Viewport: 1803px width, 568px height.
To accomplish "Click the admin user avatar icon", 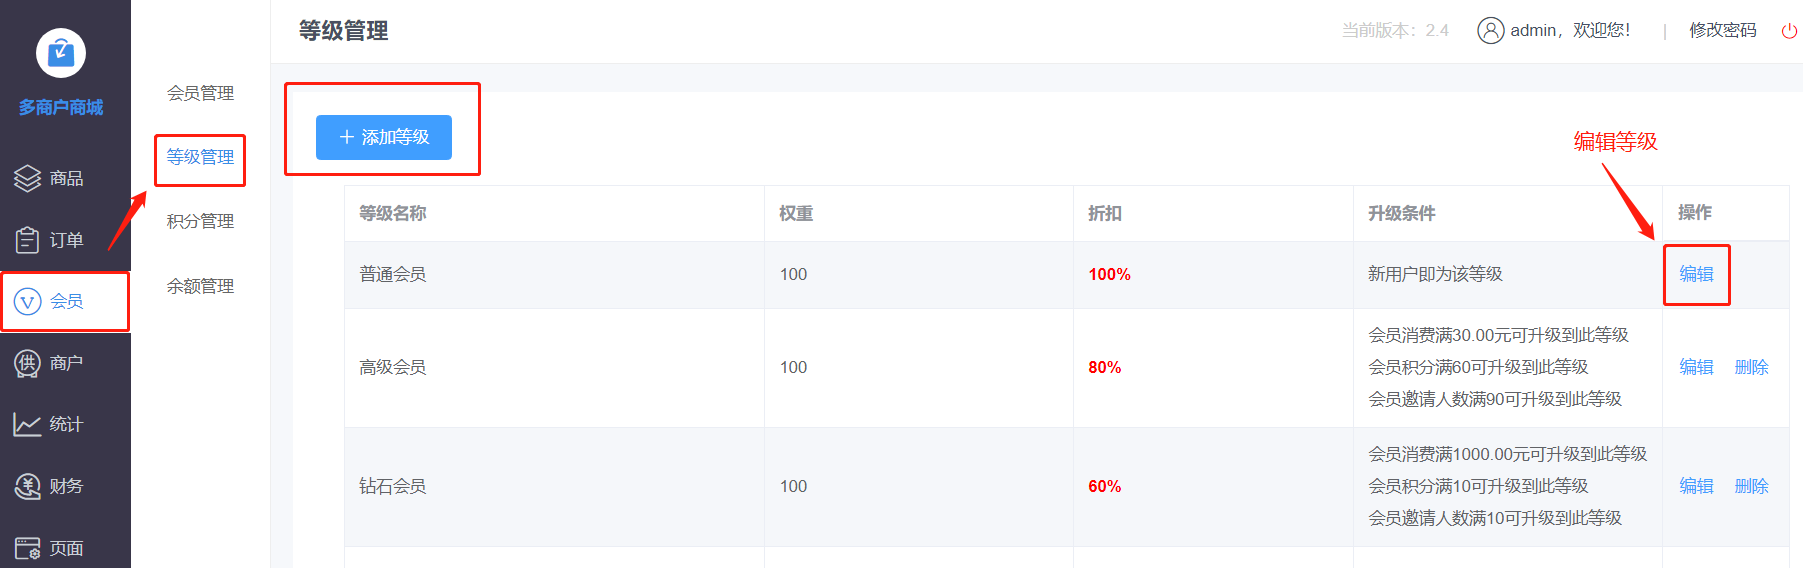I will [x=1490, y=31].
